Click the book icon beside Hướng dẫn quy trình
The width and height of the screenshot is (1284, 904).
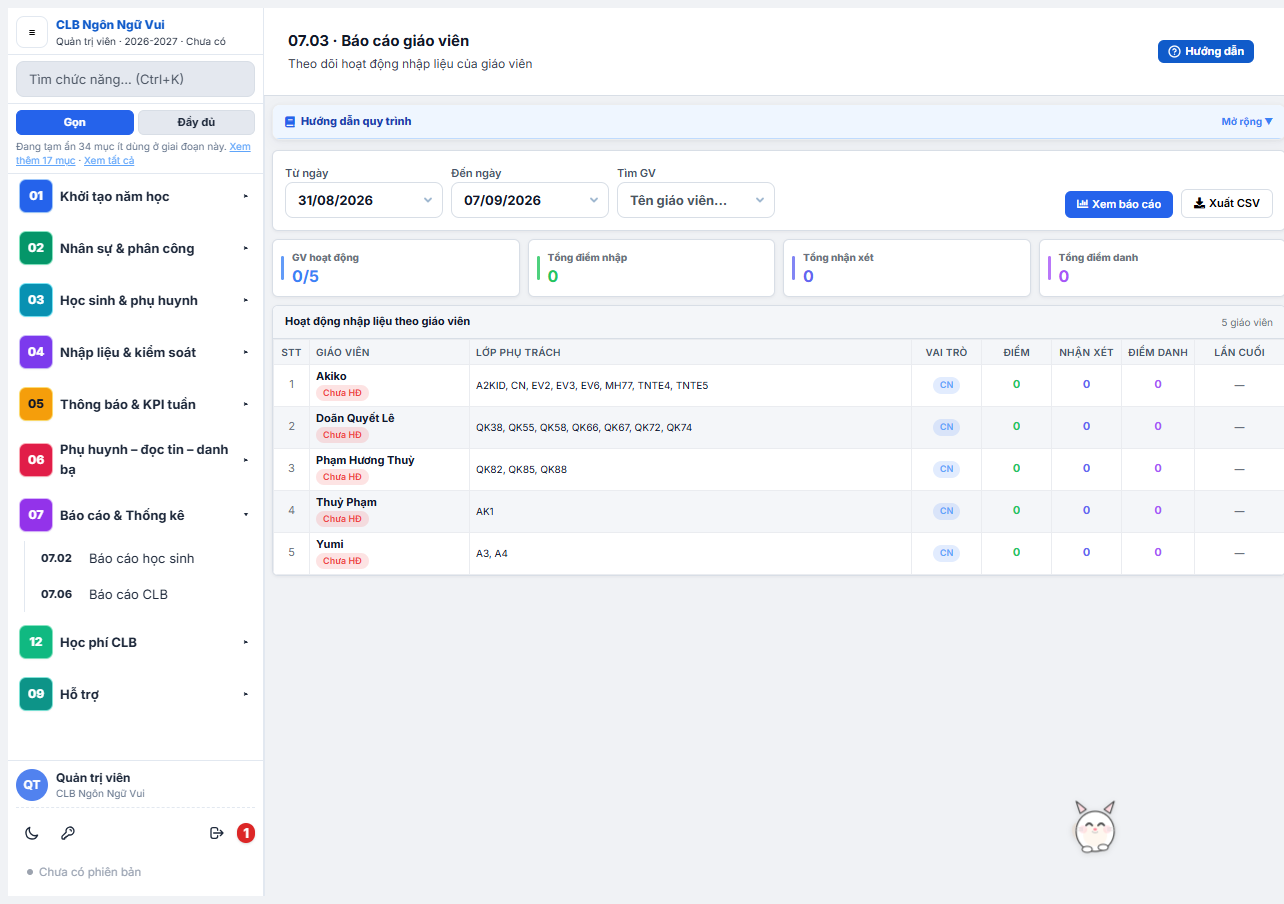click(290, 122)
